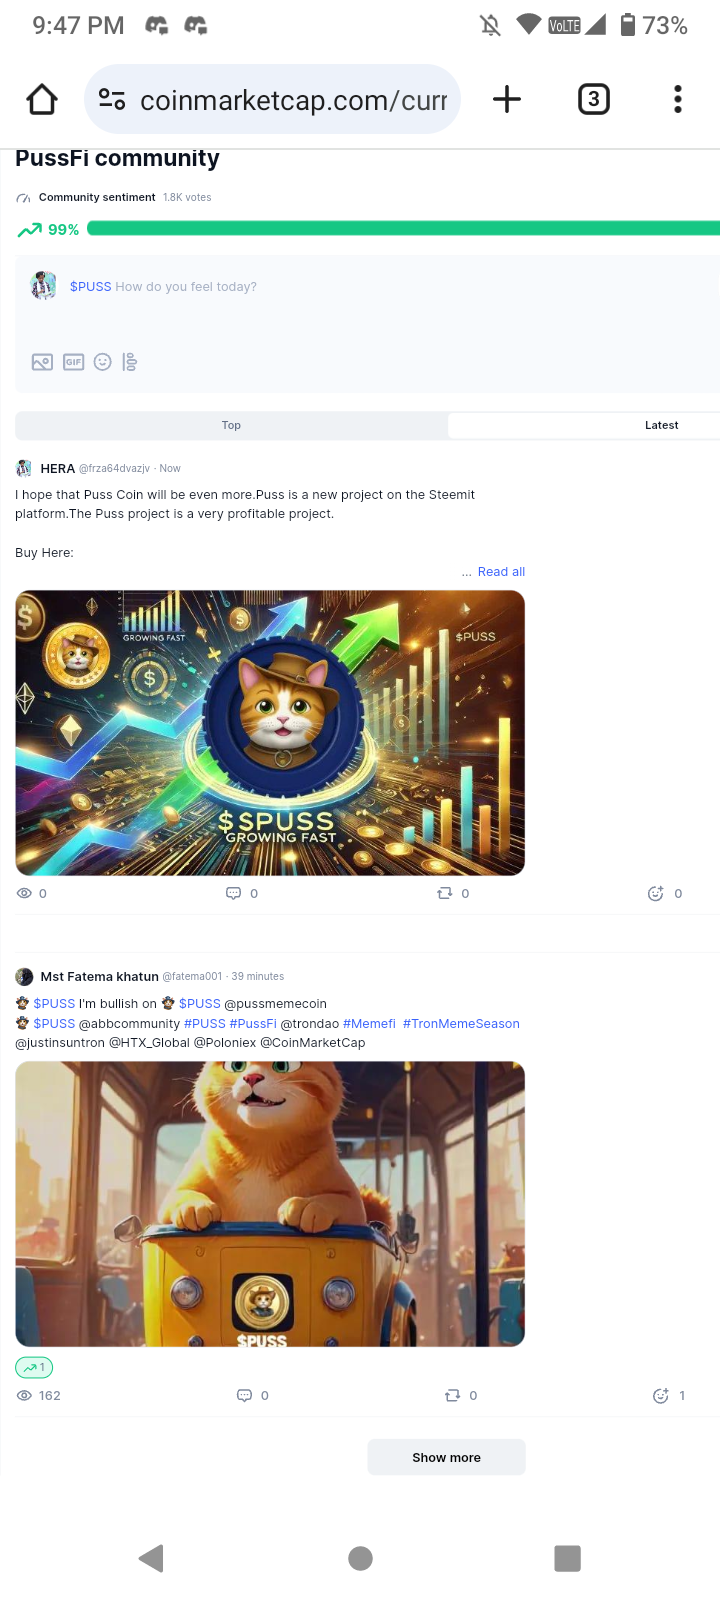
Task: Toggle the bullish reaction on Fatema's post
Action: [x=34, y=1367]
